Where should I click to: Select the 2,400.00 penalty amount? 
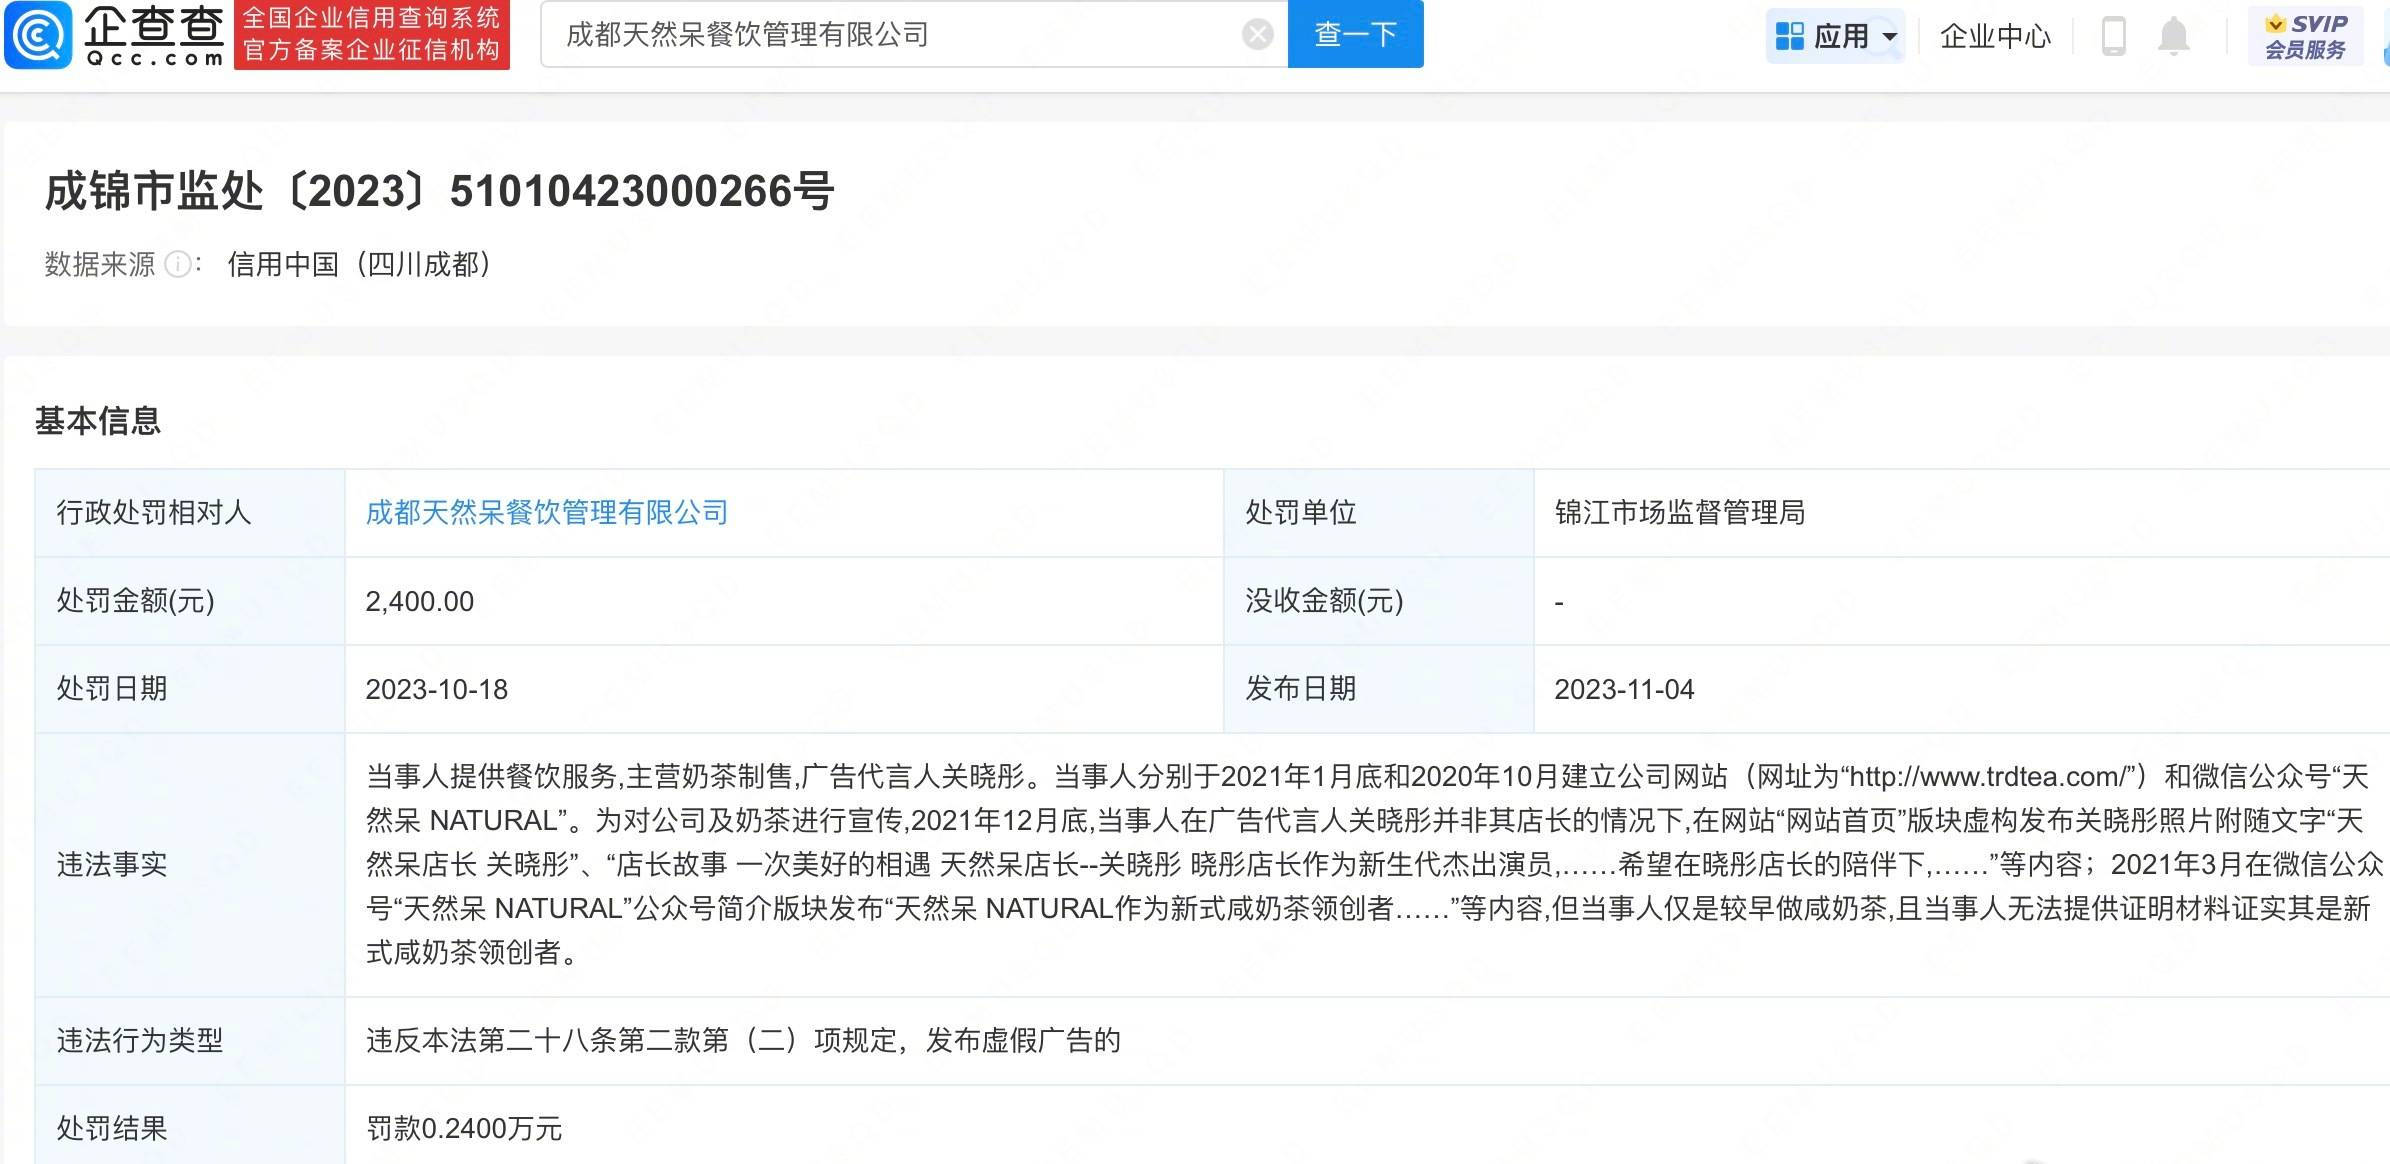coord(420,601)
